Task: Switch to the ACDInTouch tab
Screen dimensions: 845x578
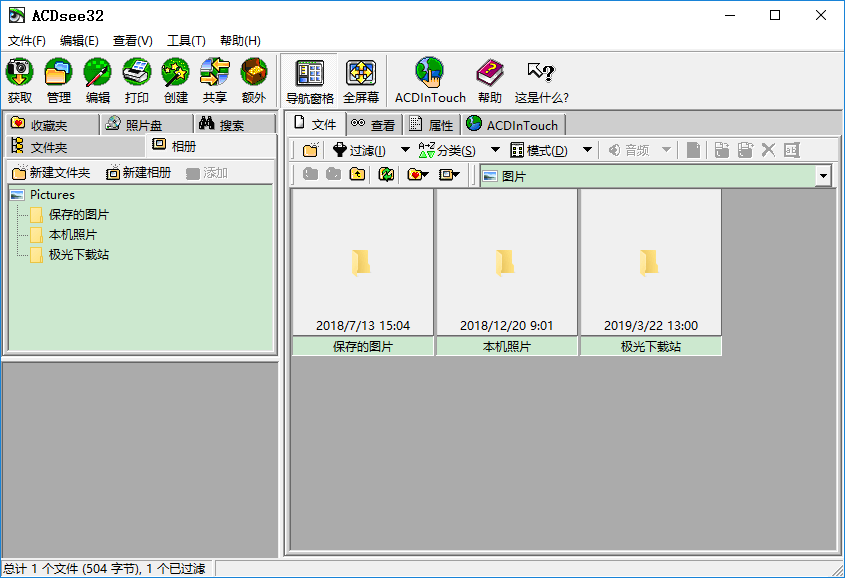Action: point(513,125)
